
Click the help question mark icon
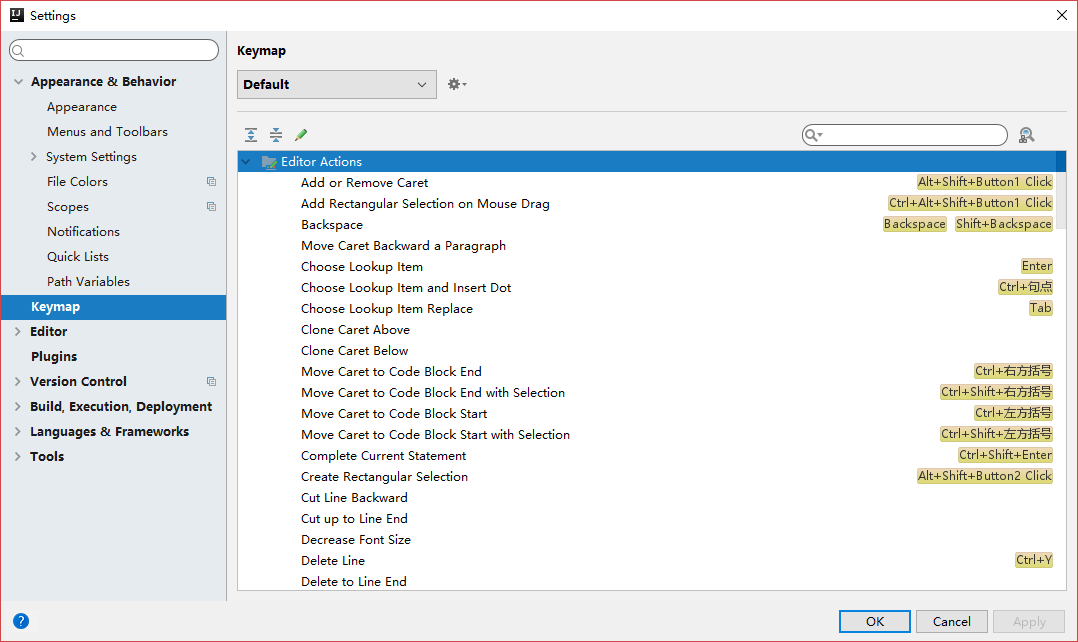click(21, 621)
